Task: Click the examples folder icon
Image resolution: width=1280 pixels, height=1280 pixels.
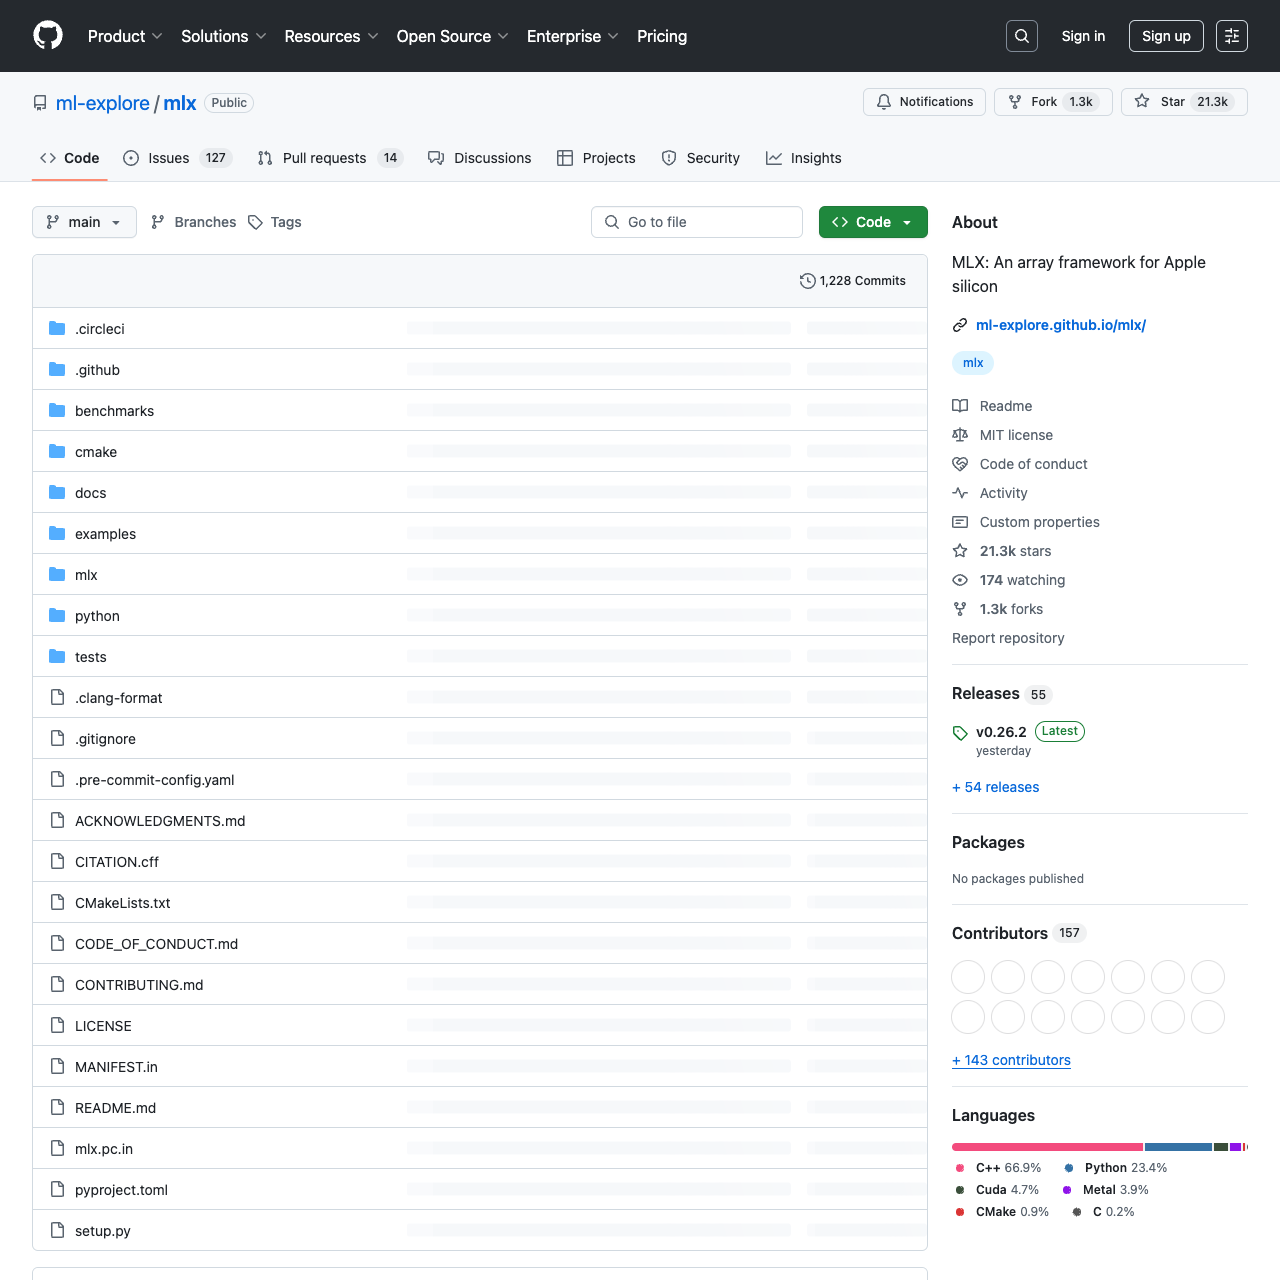Action: coord(57,534)
